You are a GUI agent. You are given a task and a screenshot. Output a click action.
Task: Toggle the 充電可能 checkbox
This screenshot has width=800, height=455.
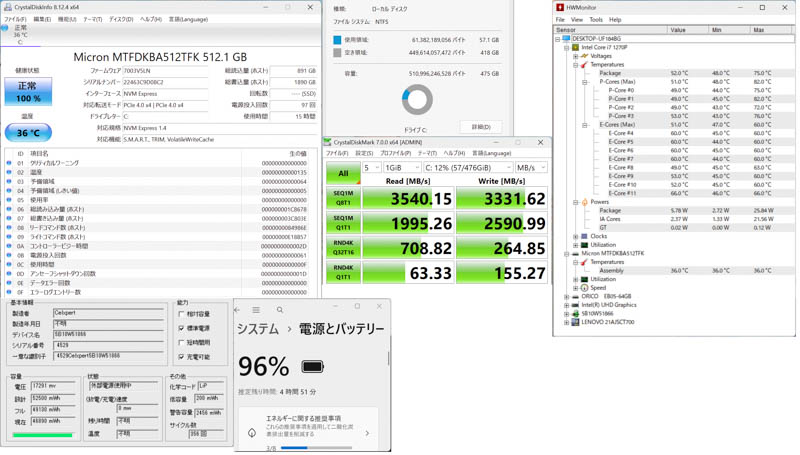click(x=181, y=357)
